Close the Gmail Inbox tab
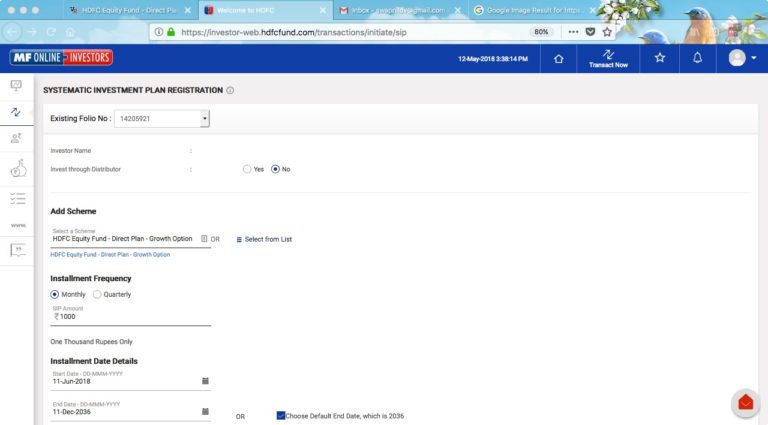Viewport: 768px width, 425px height. pyautogui.click(x=457, y=10)
